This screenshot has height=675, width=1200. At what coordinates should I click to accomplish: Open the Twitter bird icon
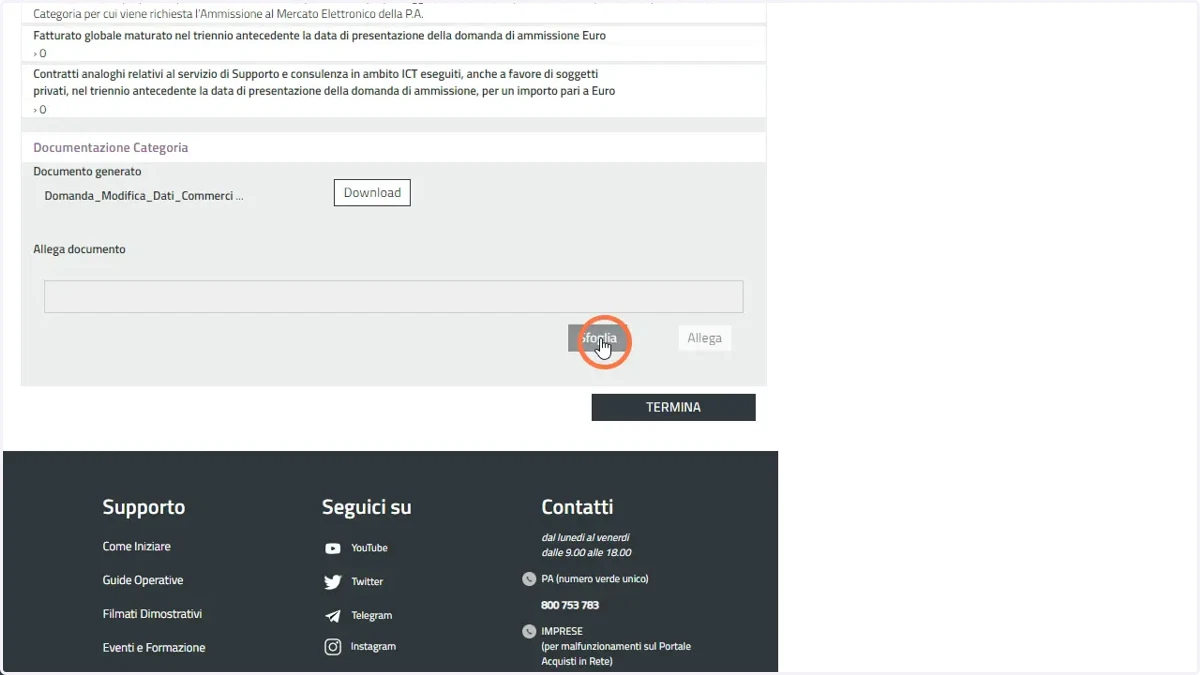[x=333, y=582]
